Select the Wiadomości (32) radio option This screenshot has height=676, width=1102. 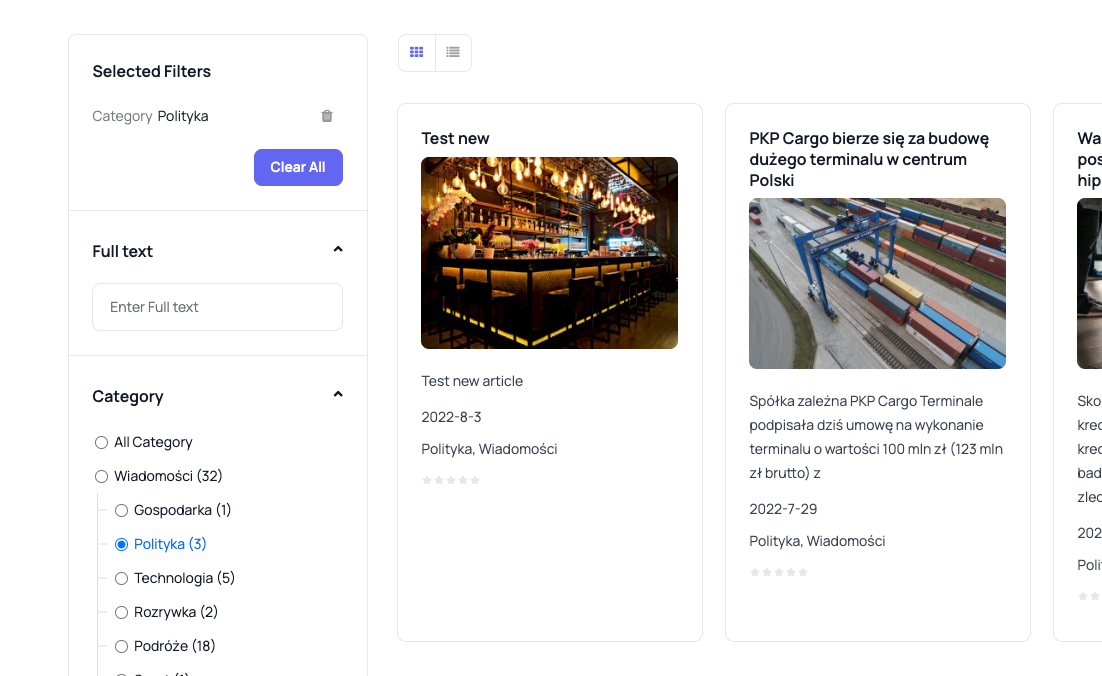[101, 476]
